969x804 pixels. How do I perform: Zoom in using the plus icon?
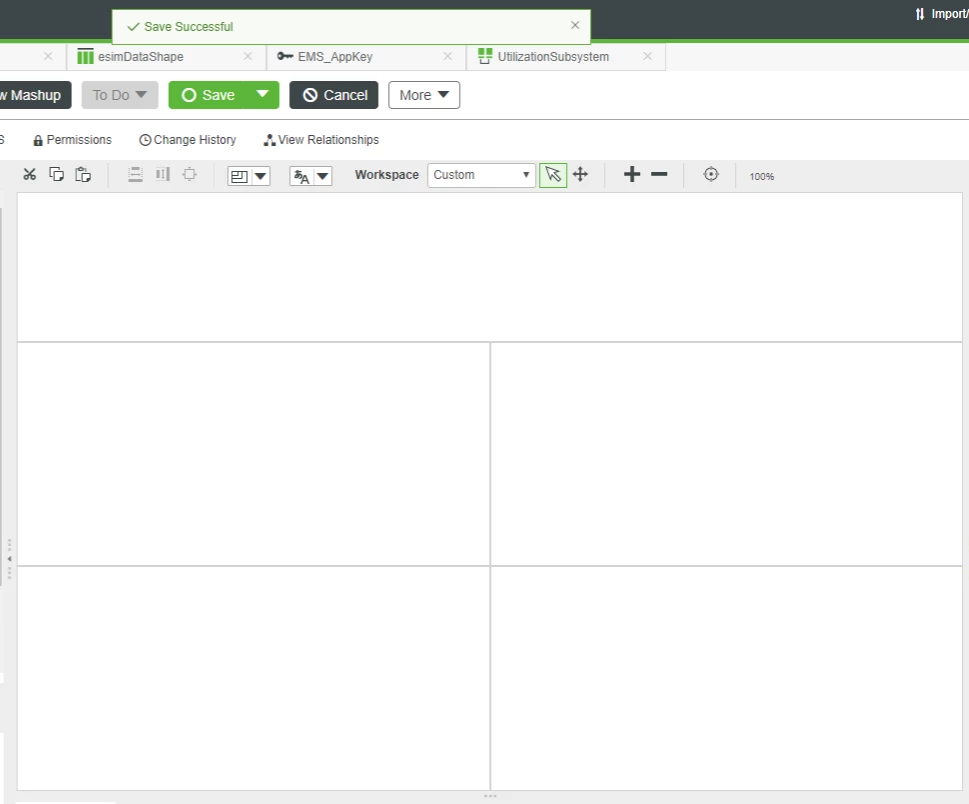click(632, 174)
